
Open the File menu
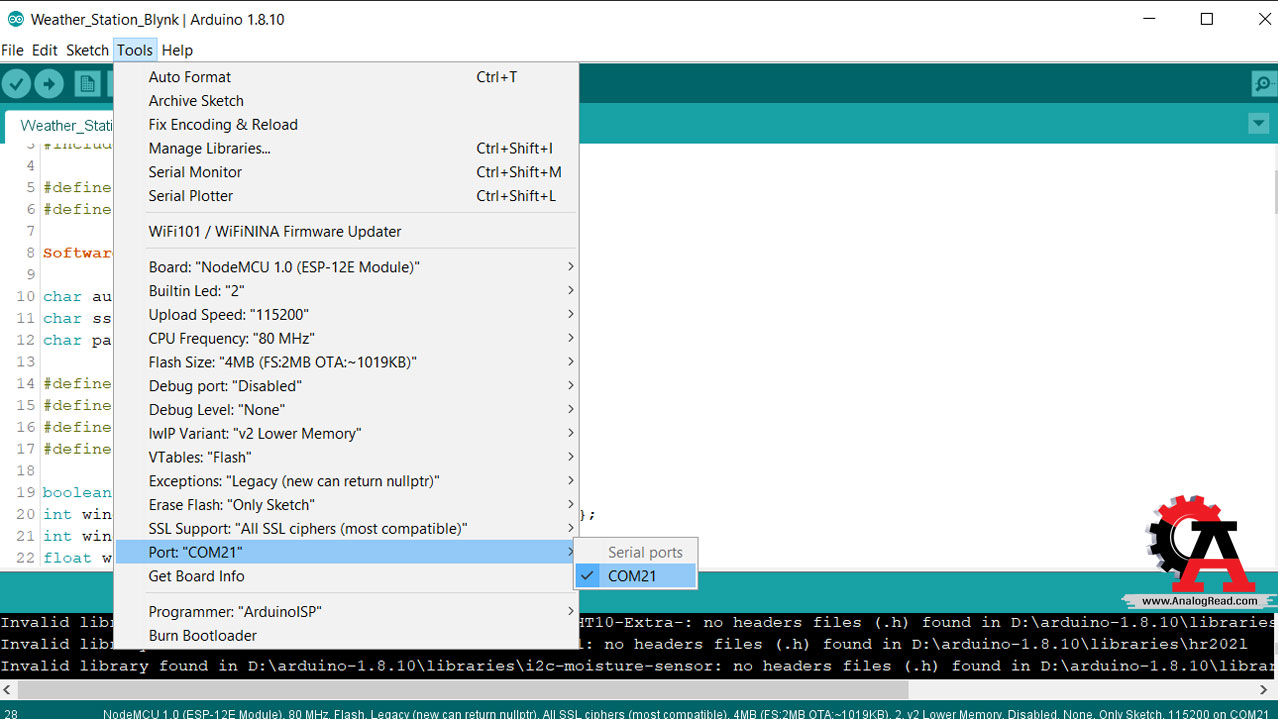12,50
